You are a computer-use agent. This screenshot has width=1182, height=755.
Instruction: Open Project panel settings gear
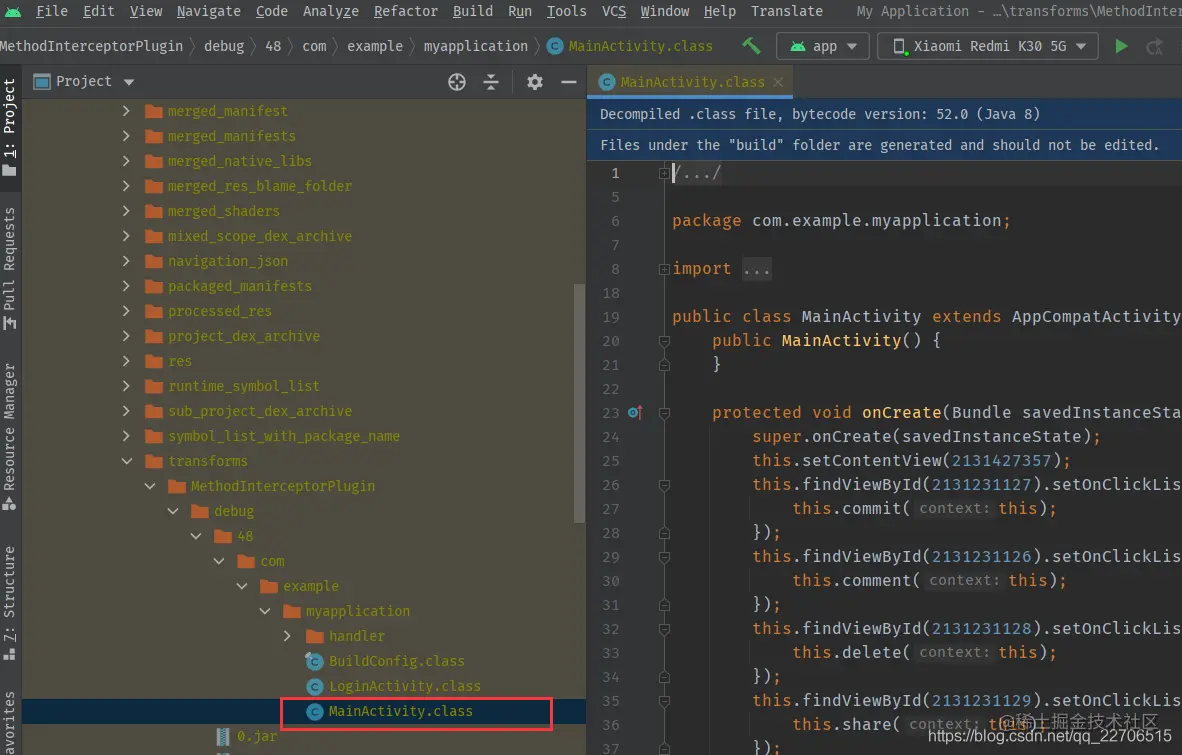tap(534, 82)
